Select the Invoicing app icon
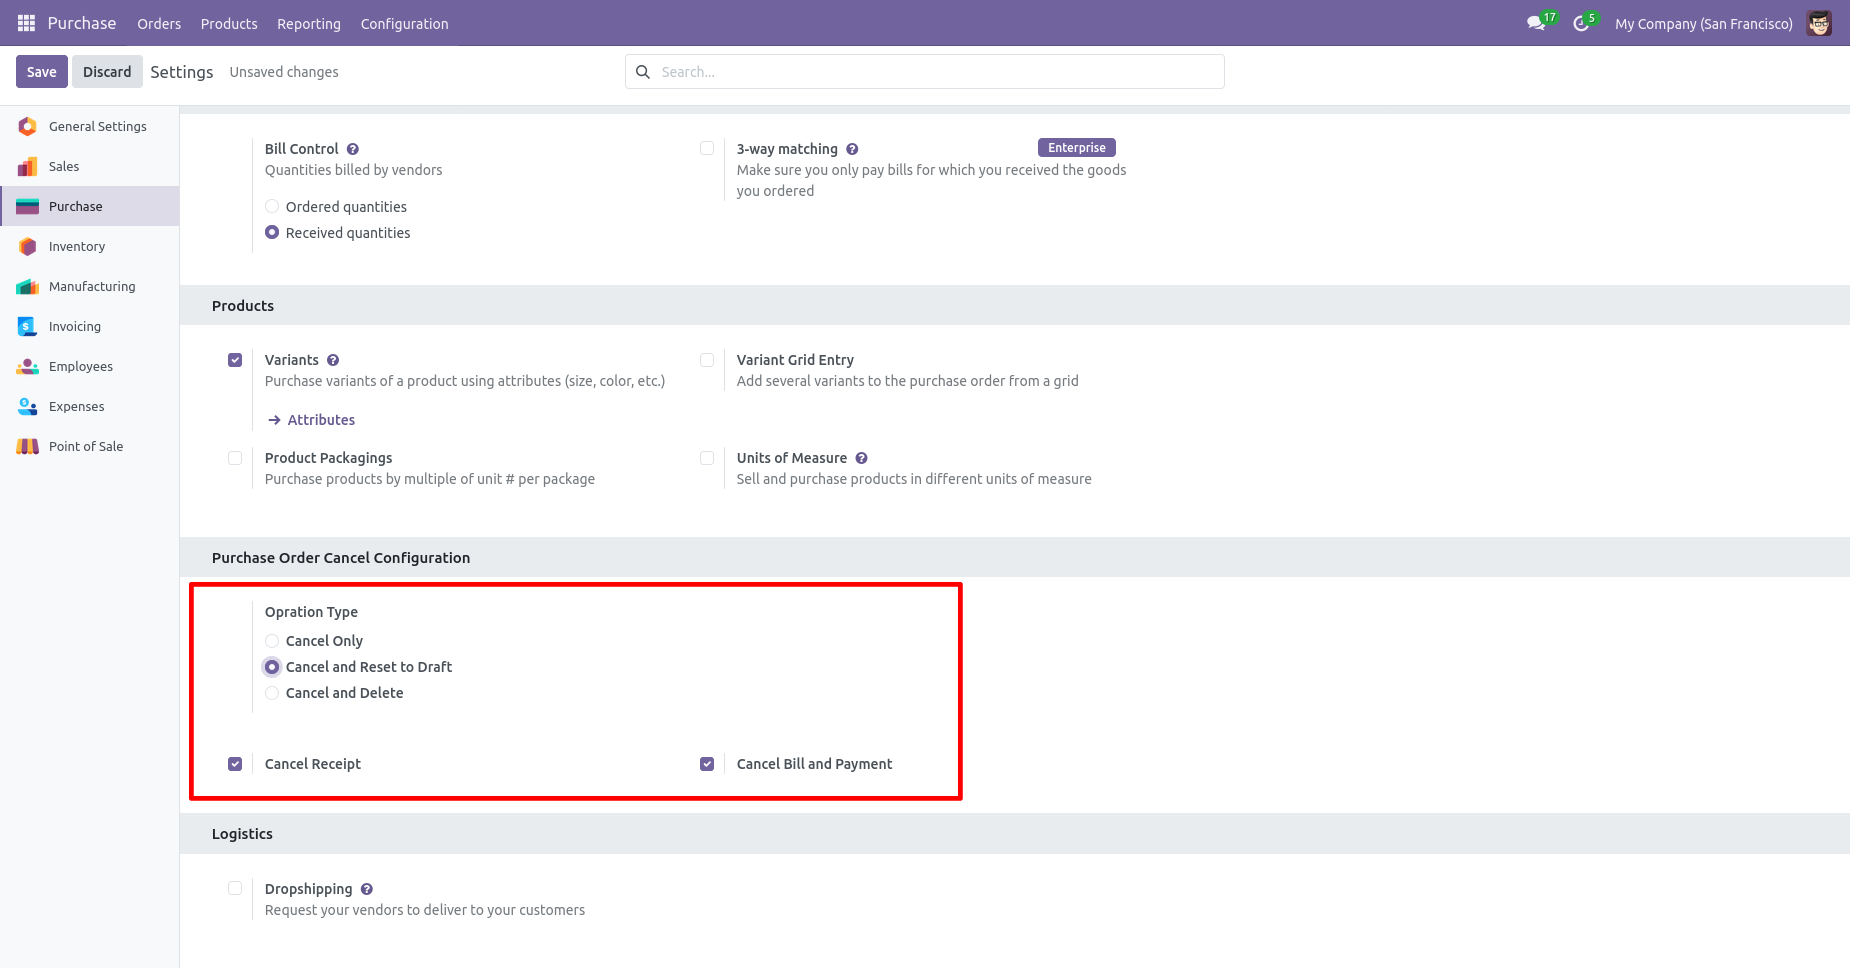The image size is (1850, 968). coord(28,326)
